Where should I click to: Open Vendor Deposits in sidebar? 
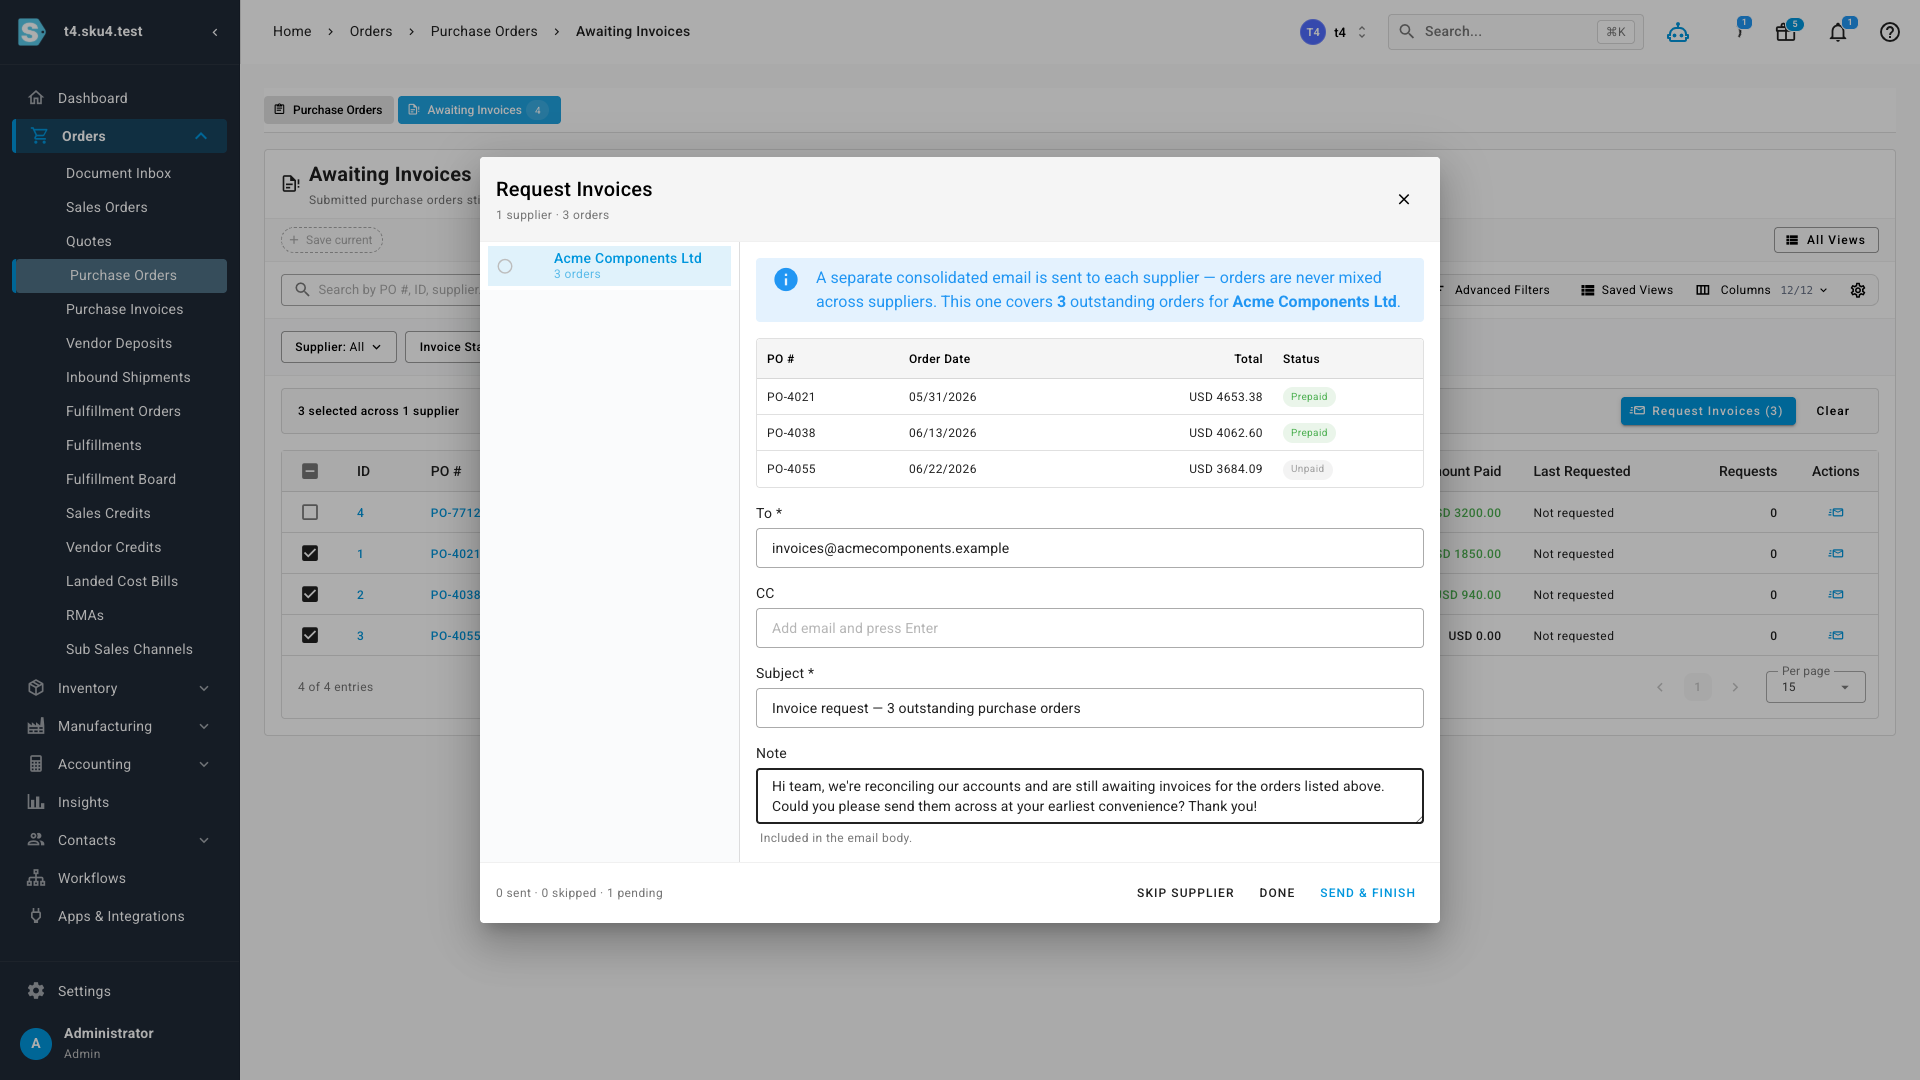[x=118, y=343]
